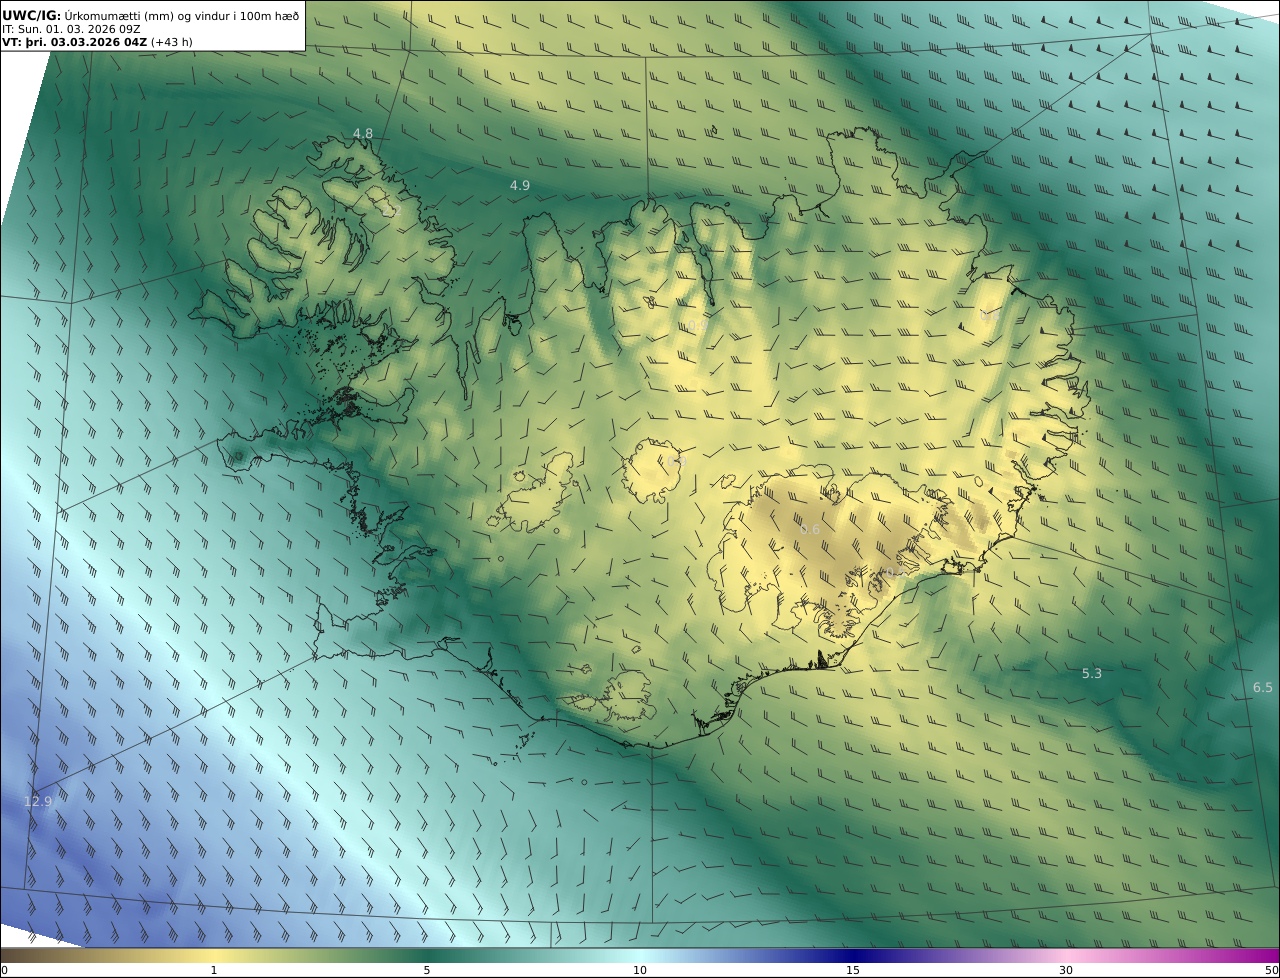Select the initial time line "IT: Sun. 01. 03. 2026 09Z"
1280x978 pixels.
coord(71,29)
